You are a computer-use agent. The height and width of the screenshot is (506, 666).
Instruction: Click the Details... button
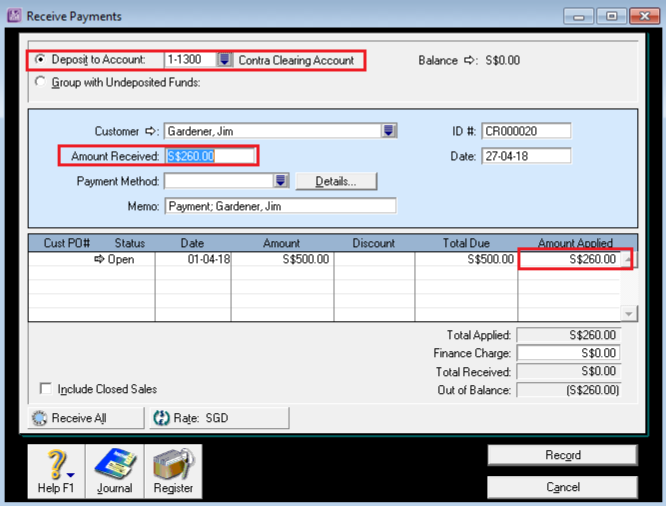(x=336, y=181)
